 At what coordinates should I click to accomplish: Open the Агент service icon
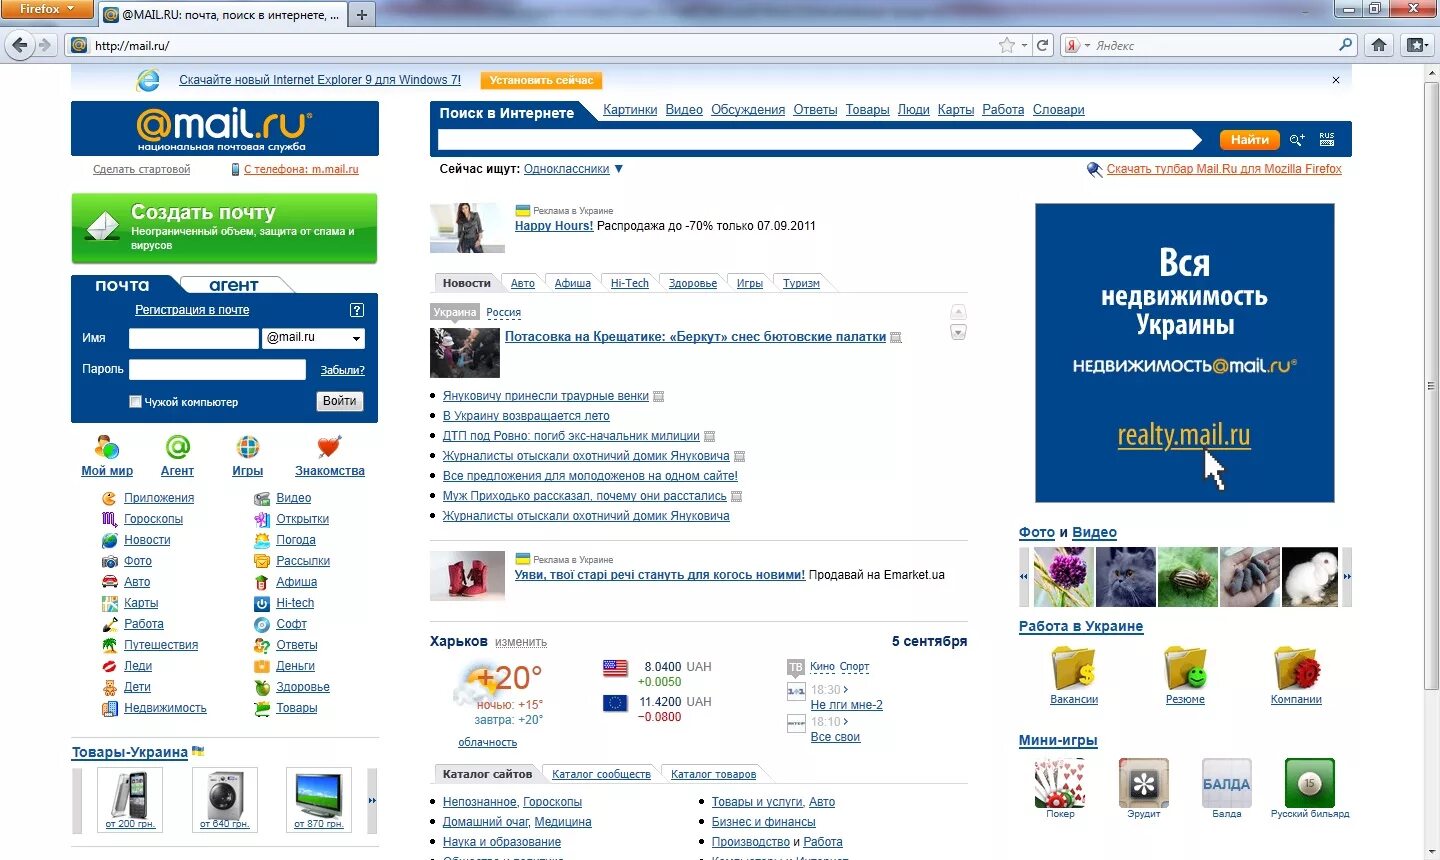click(177, 447)
